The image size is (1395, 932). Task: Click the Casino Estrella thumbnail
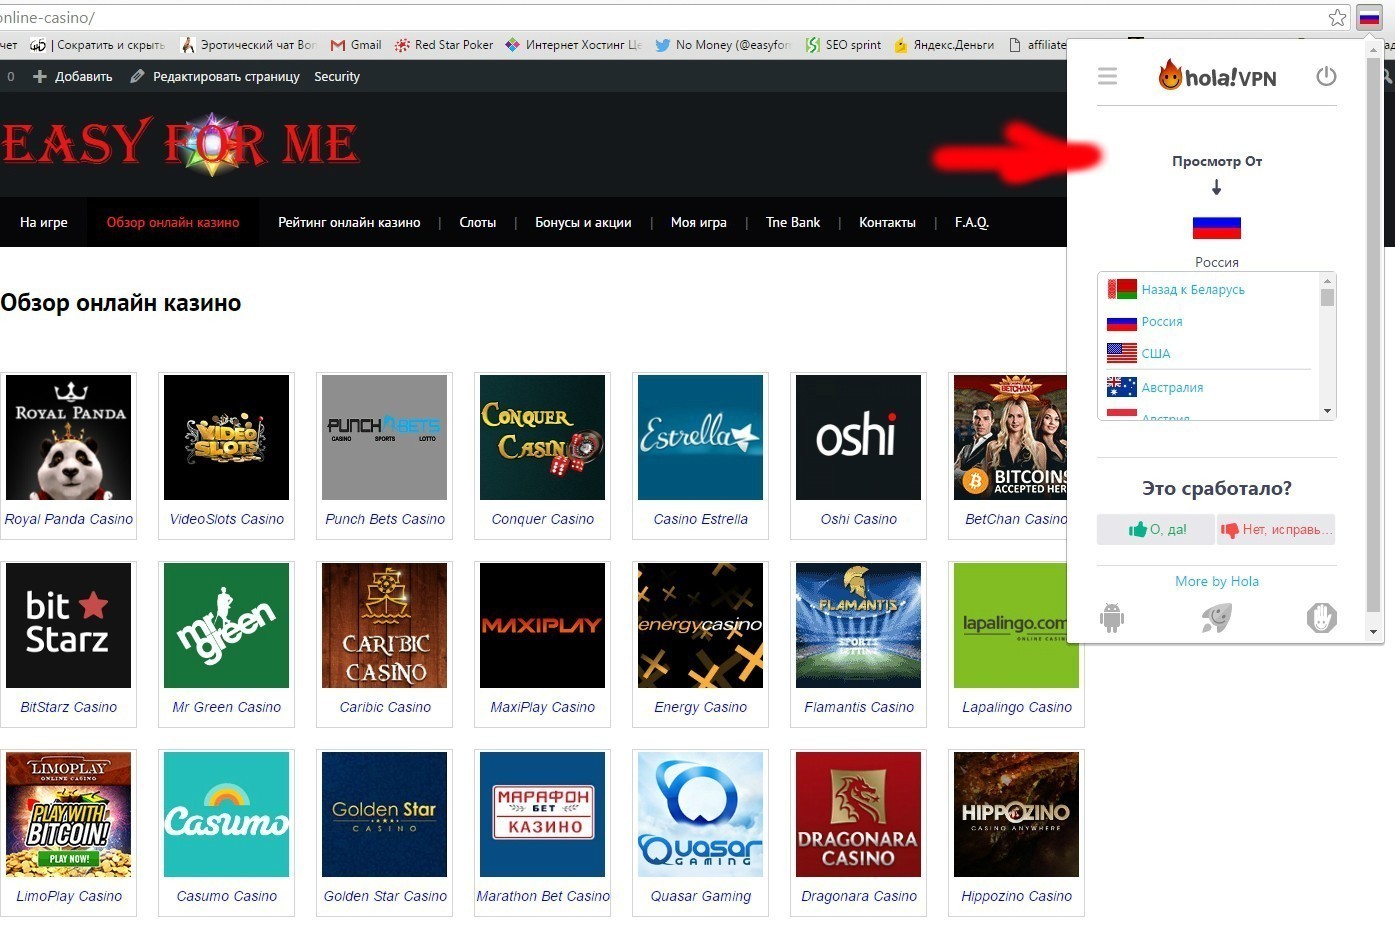[701, 437]
